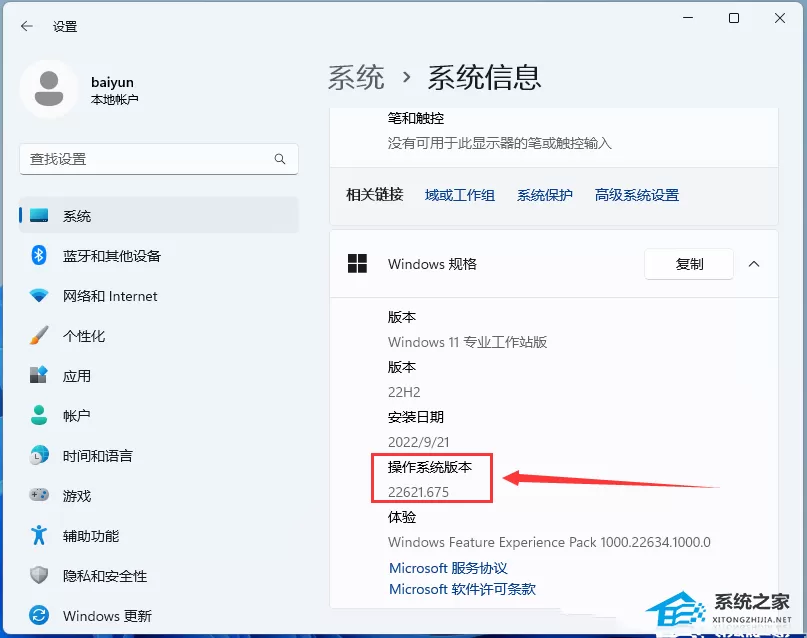The width and height of the screenshot is (807, 638).
Task: Click the apps icon beside 应用
Action: point(39,375)
